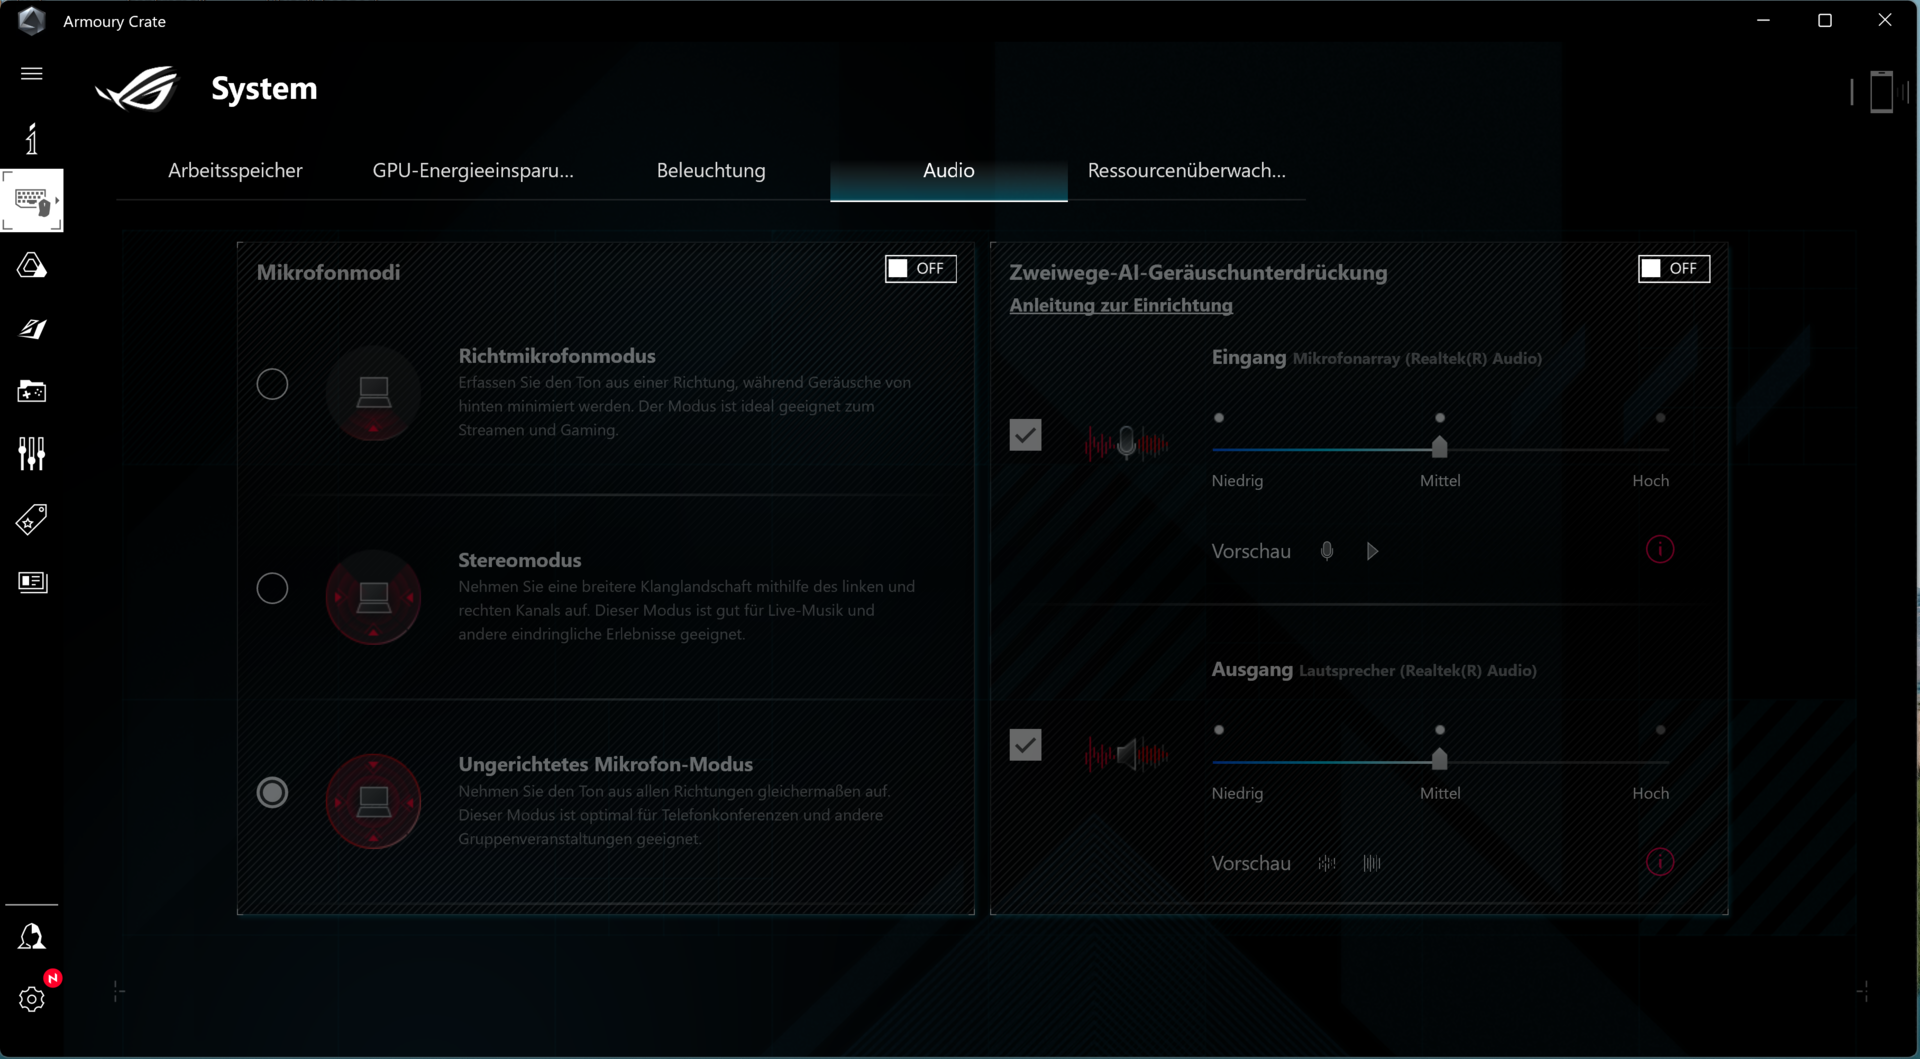Viewport: 1920px width, 1059px height.
Task: Switch to the Beleuchtung tab
Action: pyautogui.click(x=711, y=171)
